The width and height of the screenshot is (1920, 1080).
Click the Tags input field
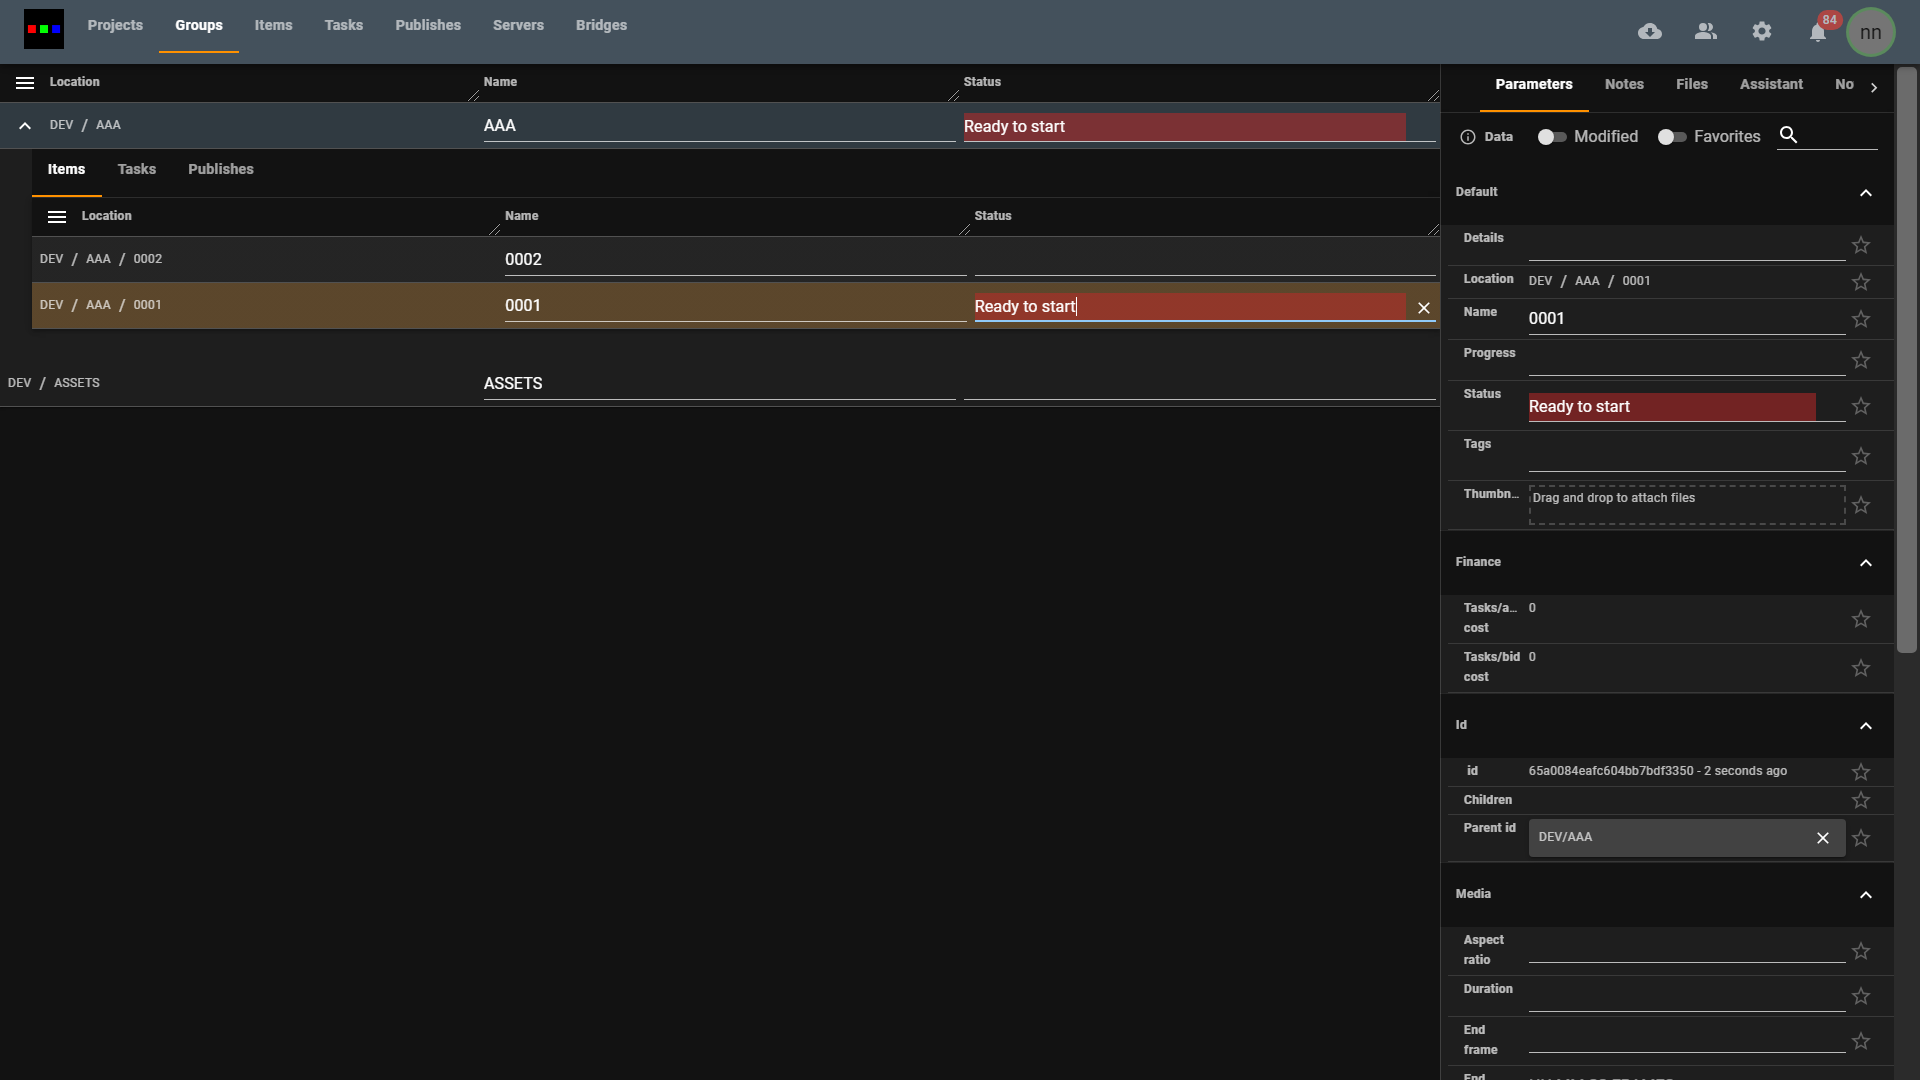click(x=1686, y=457)
